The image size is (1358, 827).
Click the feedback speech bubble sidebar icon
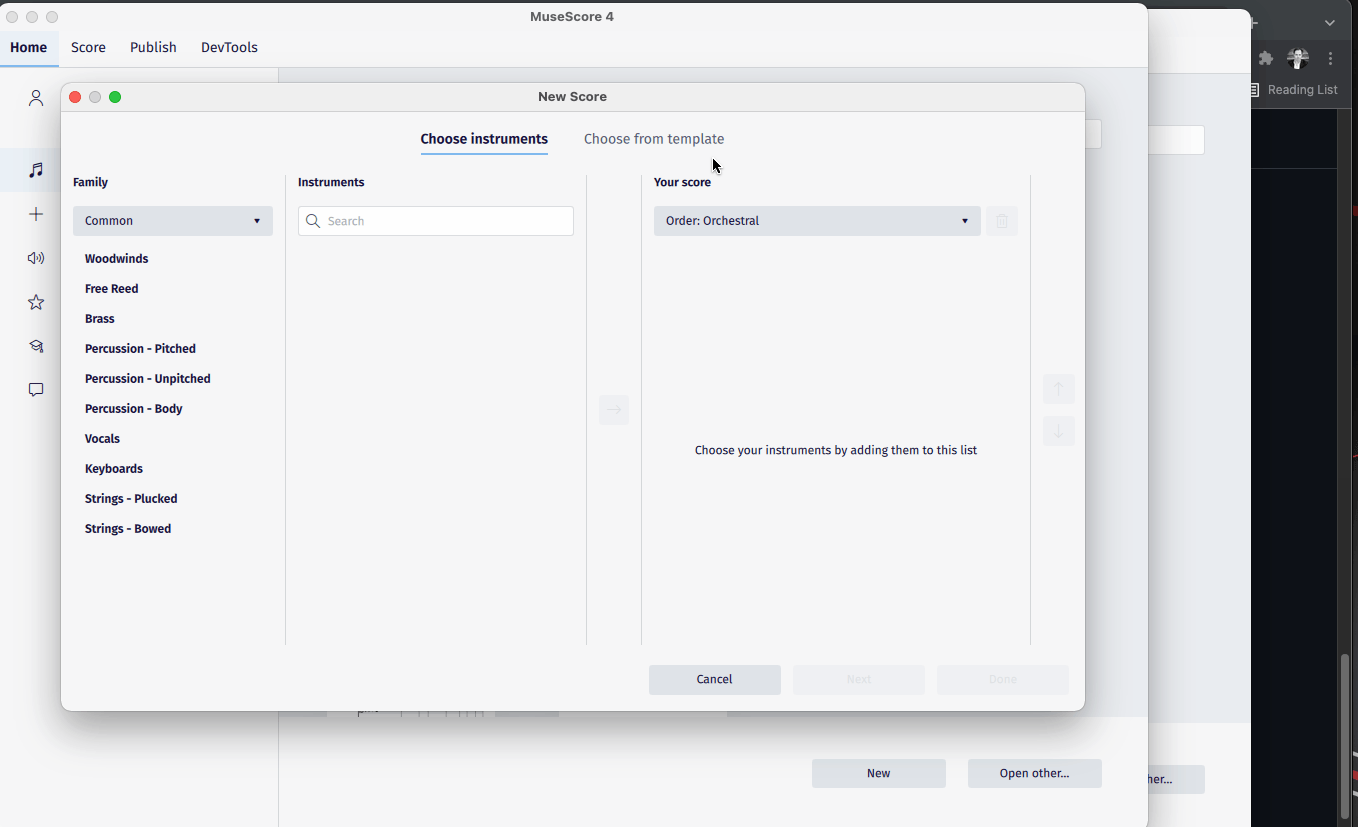pos(36,389)
